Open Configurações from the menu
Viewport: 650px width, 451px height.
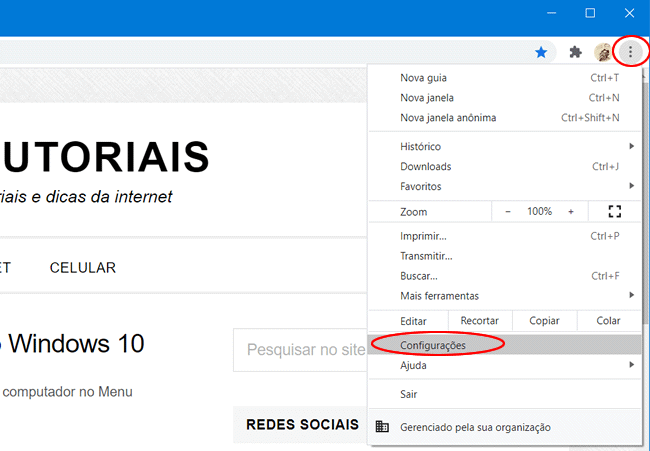pos(433,345)
